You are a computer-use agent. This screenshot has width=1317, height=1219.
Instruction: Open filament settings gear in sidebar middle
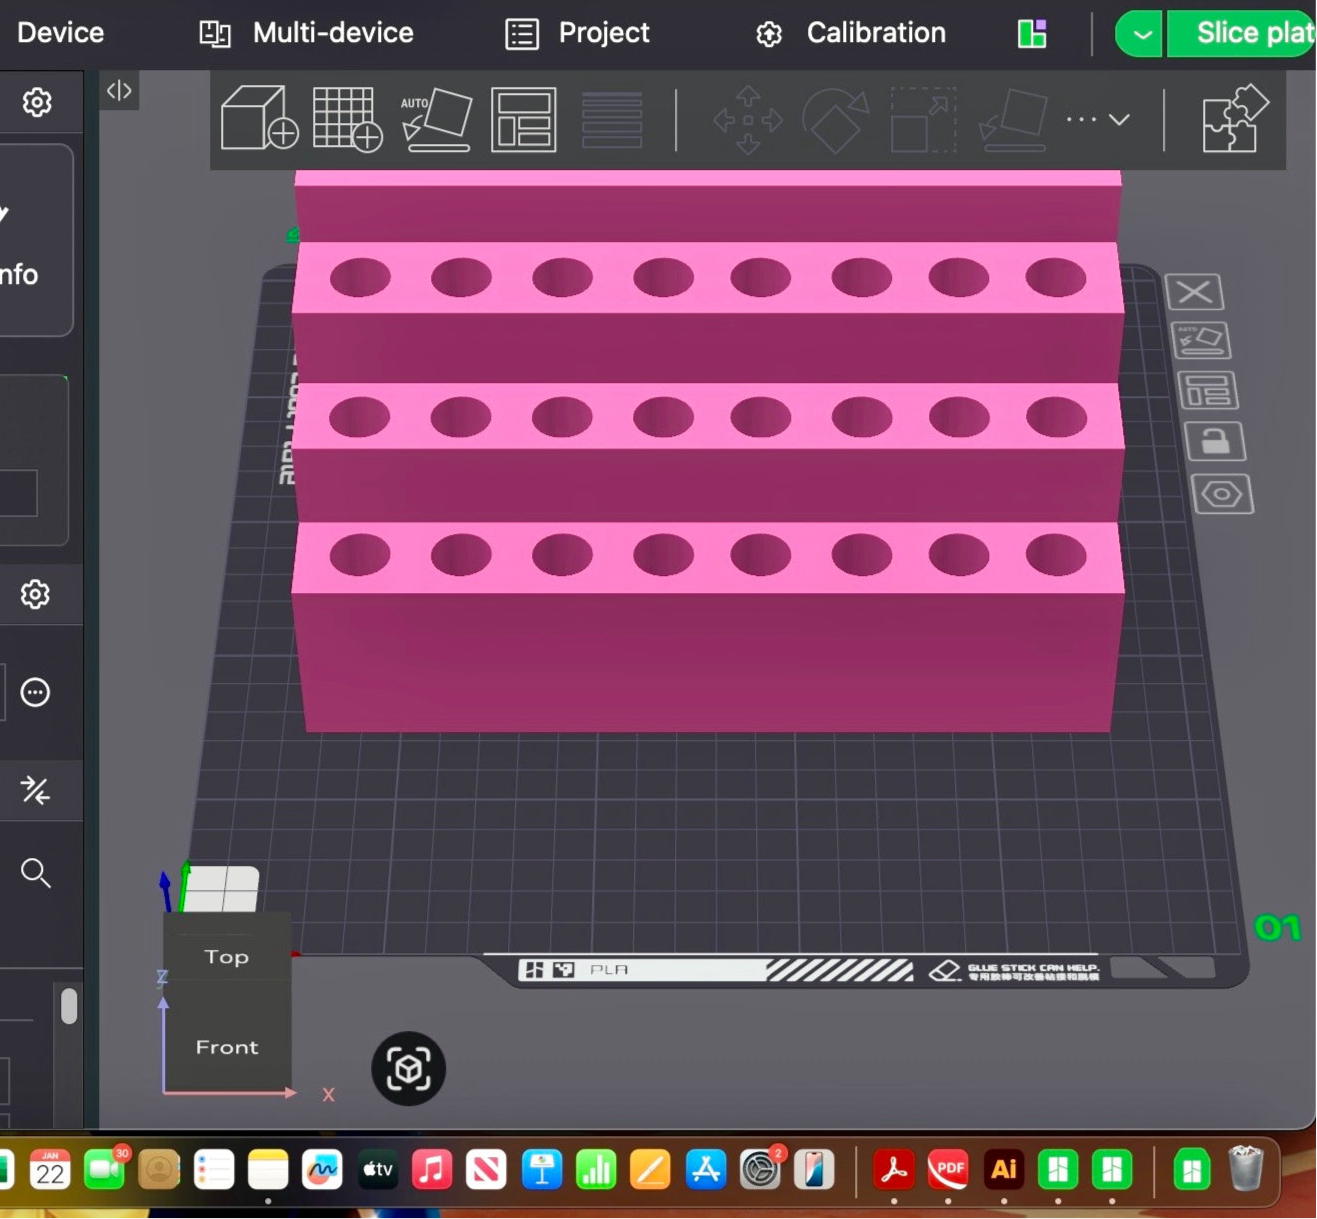click(35, 594)
